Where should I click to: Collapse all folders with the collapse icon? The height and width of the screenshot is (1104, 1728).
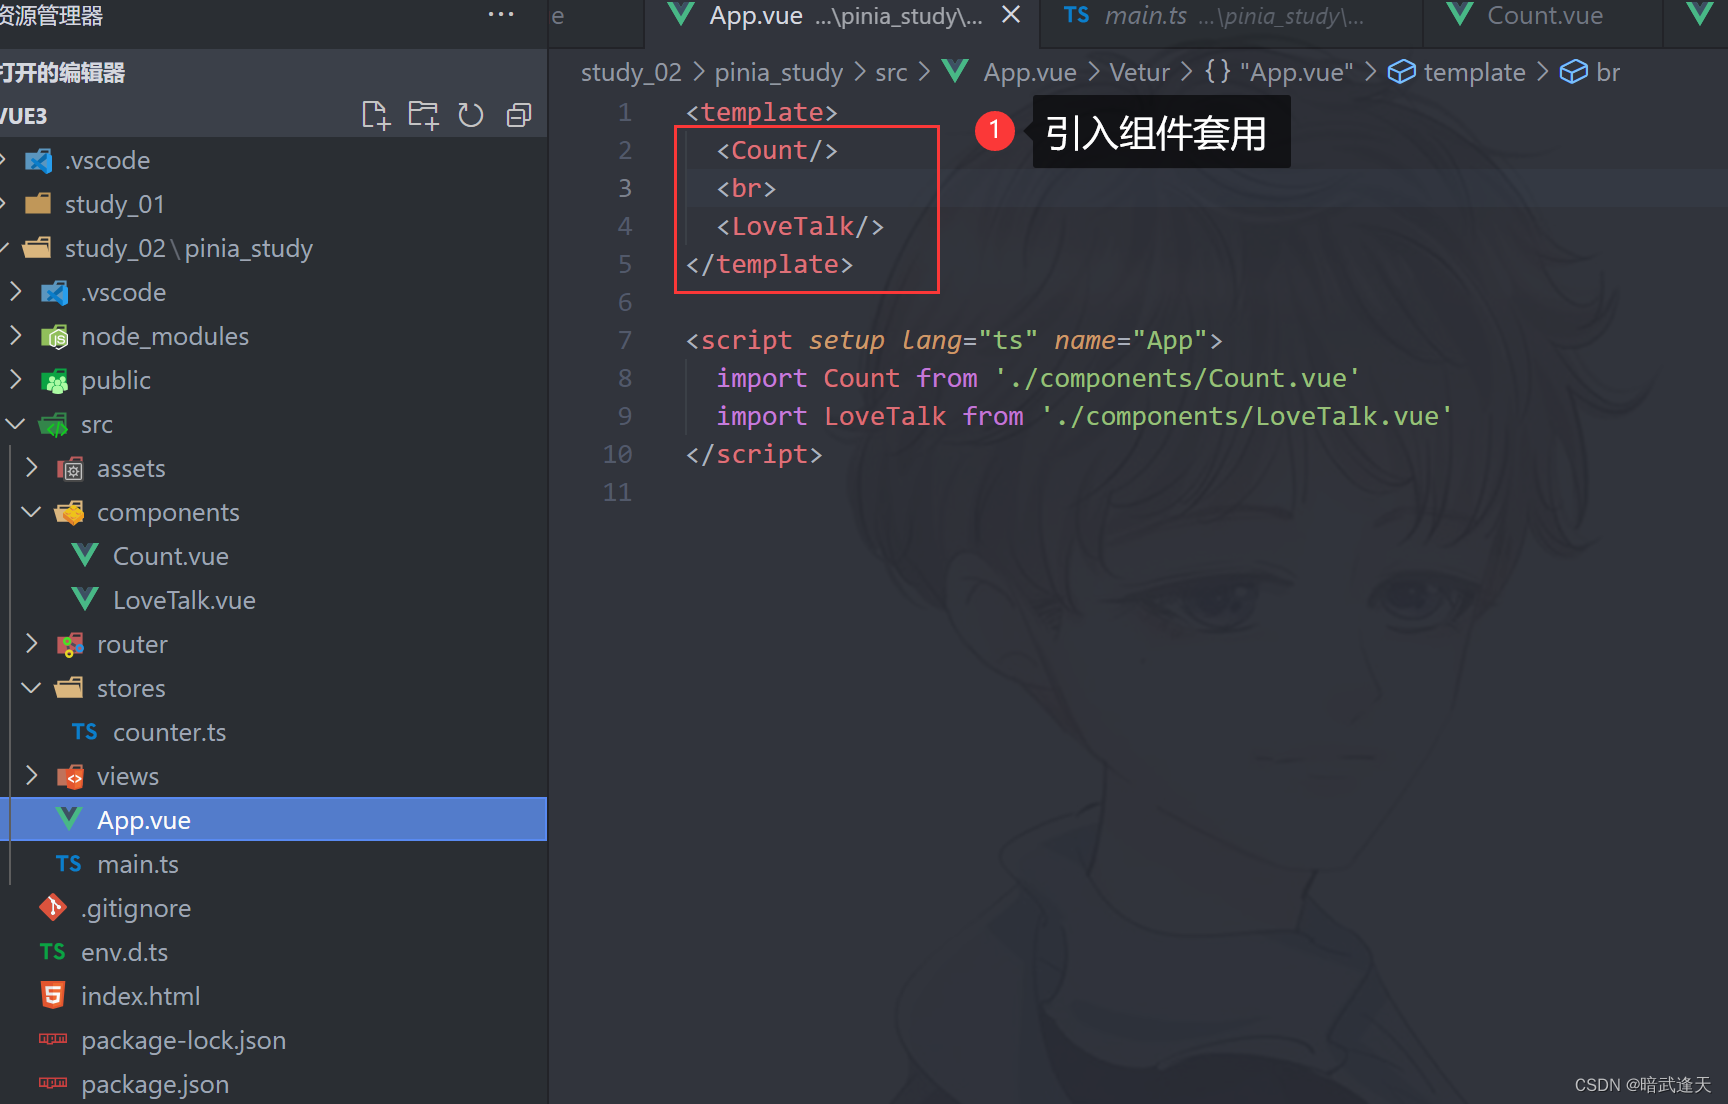click(x=519, y=115)
